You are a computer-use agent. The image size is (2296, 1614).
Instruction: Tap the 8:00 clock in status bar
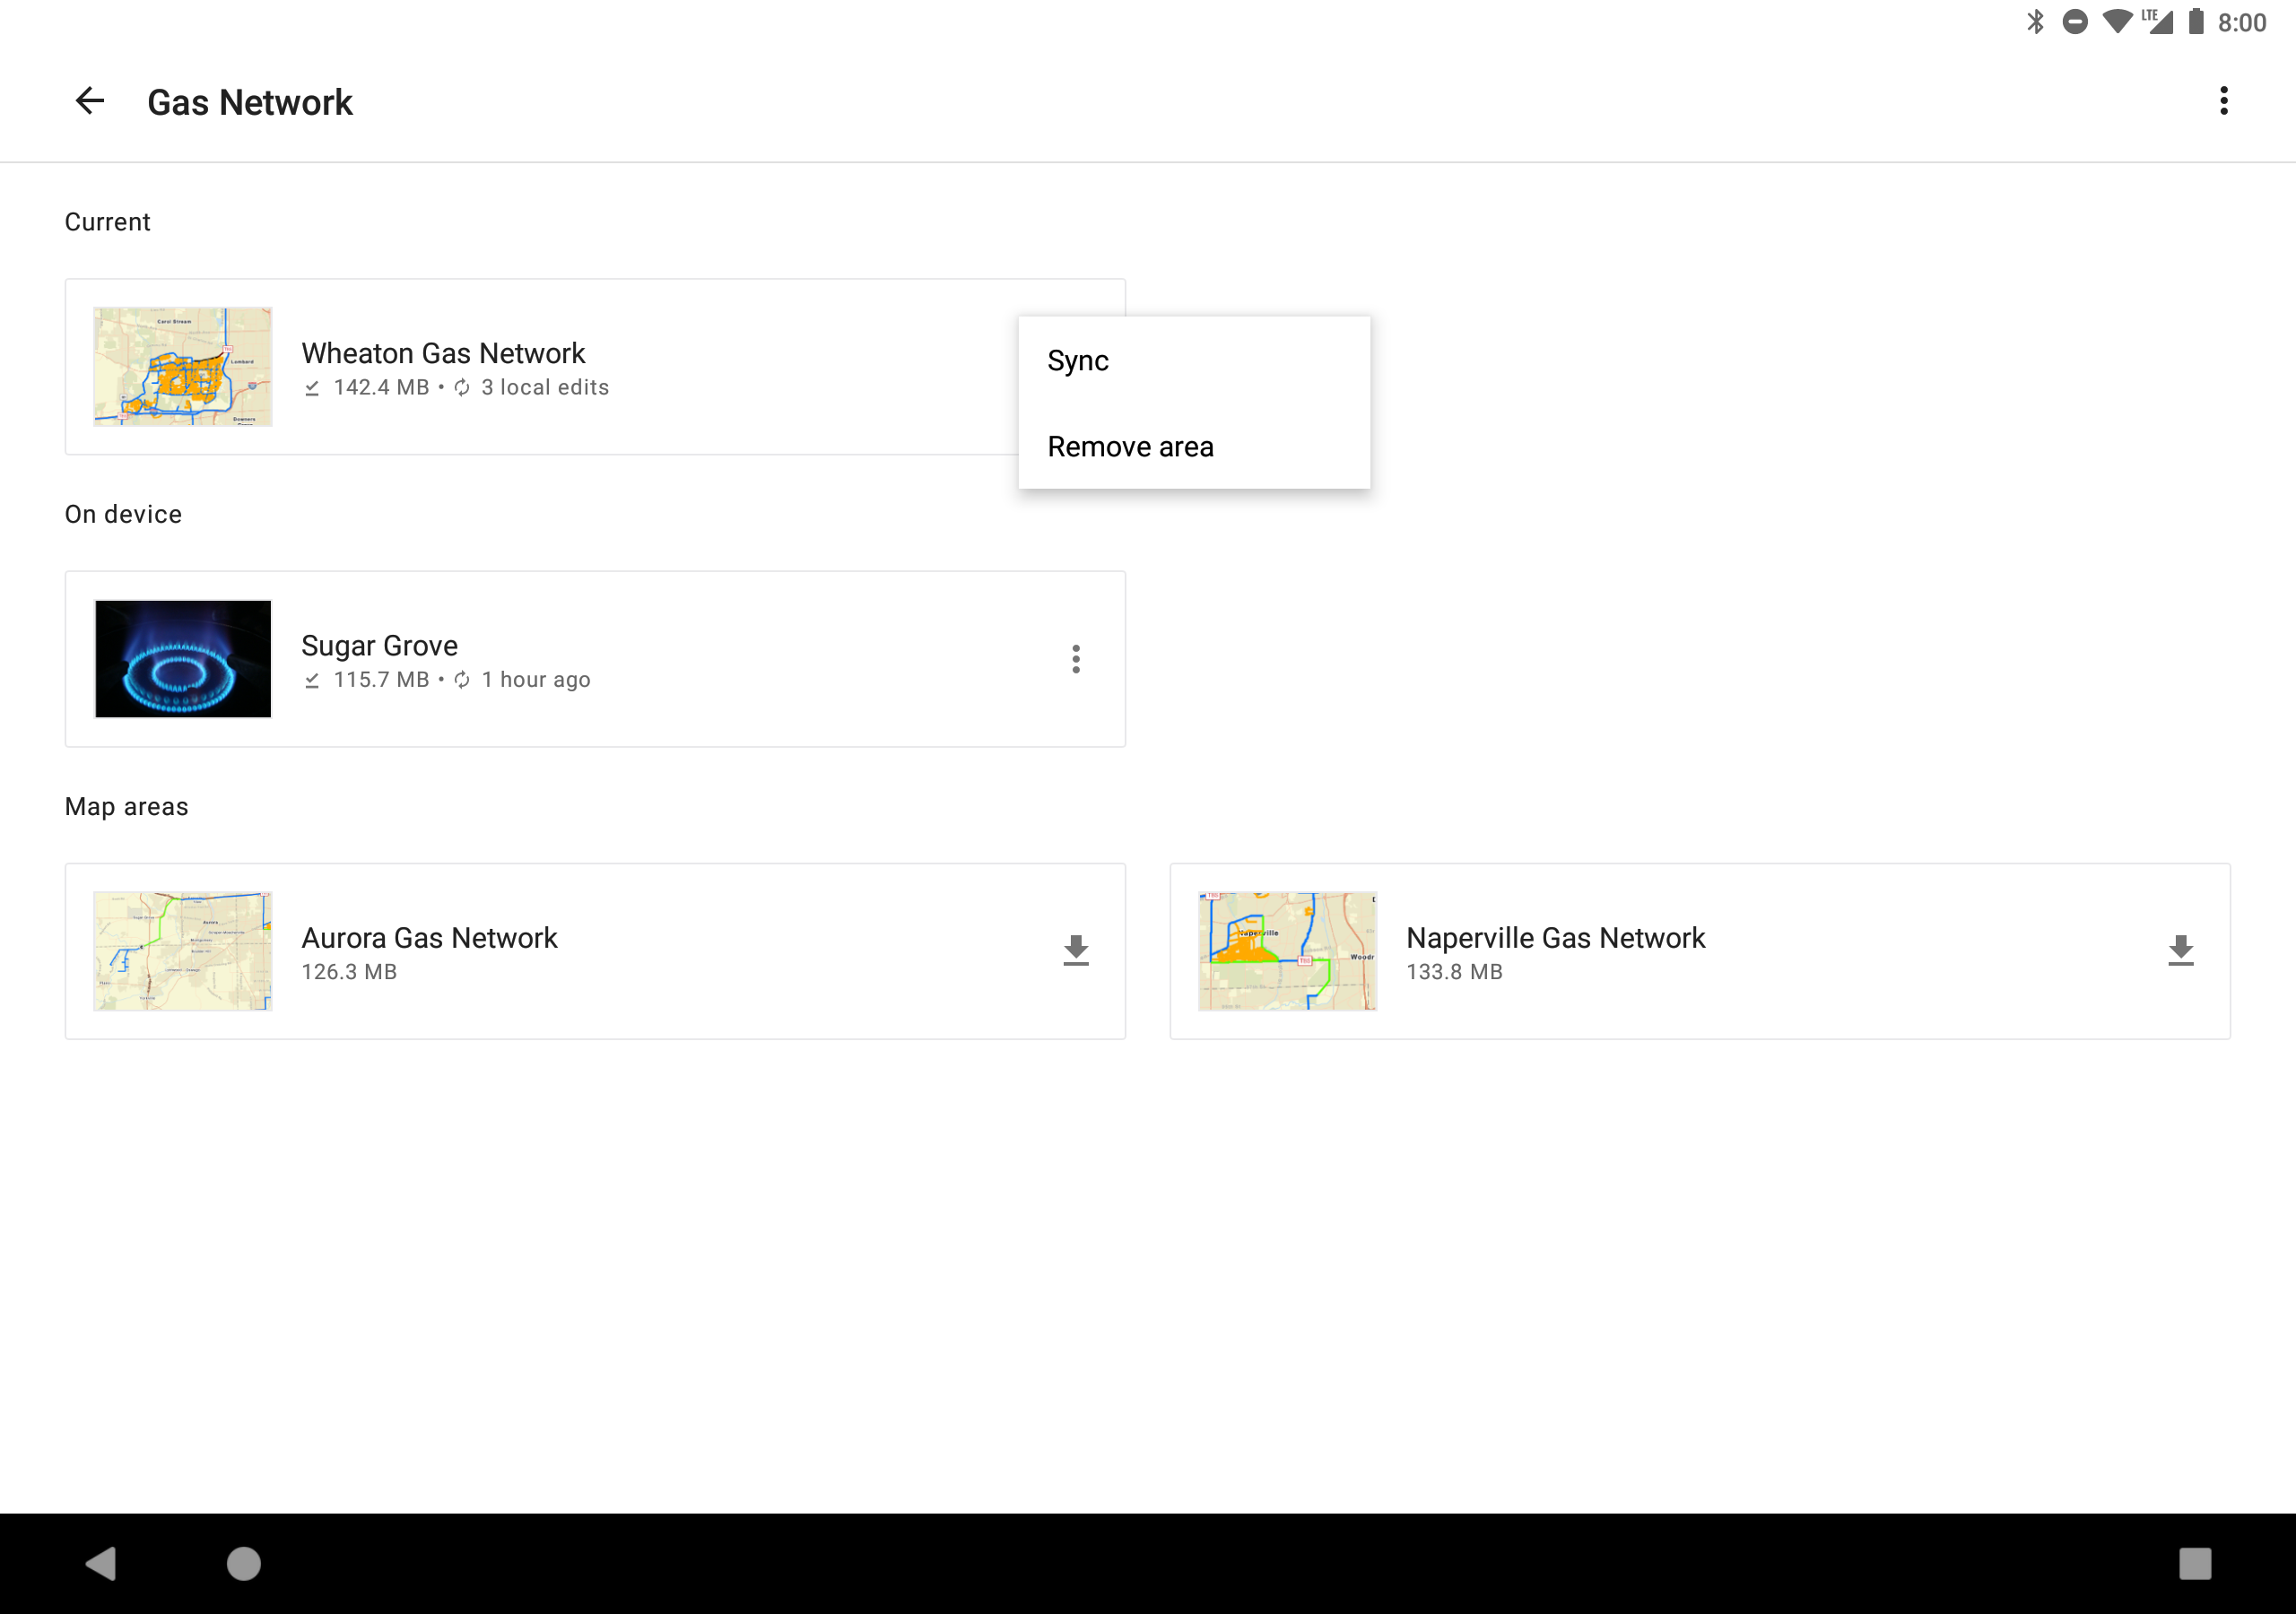[x=2242, y=22]
